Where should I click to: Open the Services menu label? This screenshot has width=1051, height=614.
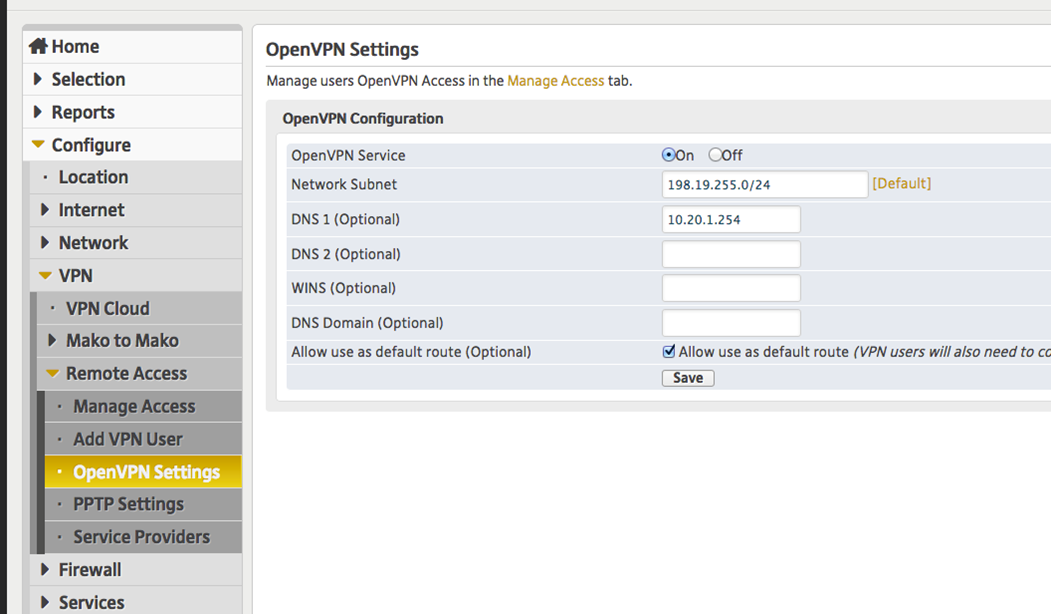[x=92, y=603]
